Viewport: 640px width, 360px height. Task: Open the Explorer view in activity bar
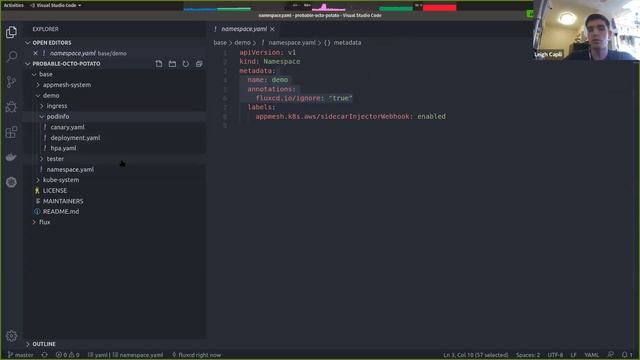coord(11,32)
